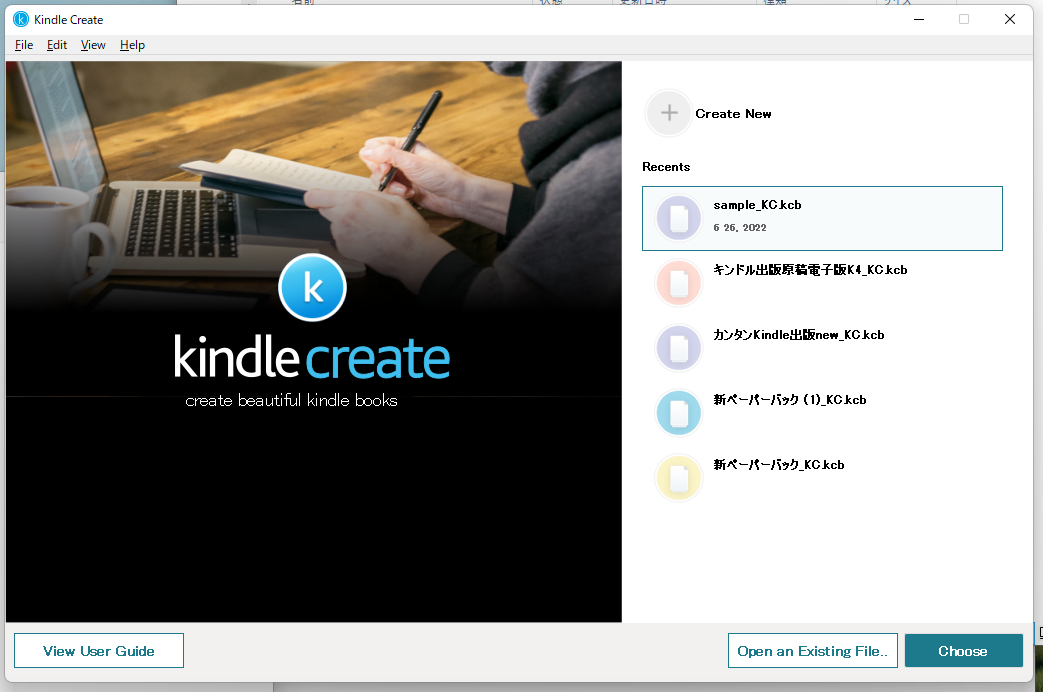This screenshot has width=1043, height=692.
Task: Click the blue icon for 新ペーパーバック (1)_KC.kcb
Action: click(678, 413)
